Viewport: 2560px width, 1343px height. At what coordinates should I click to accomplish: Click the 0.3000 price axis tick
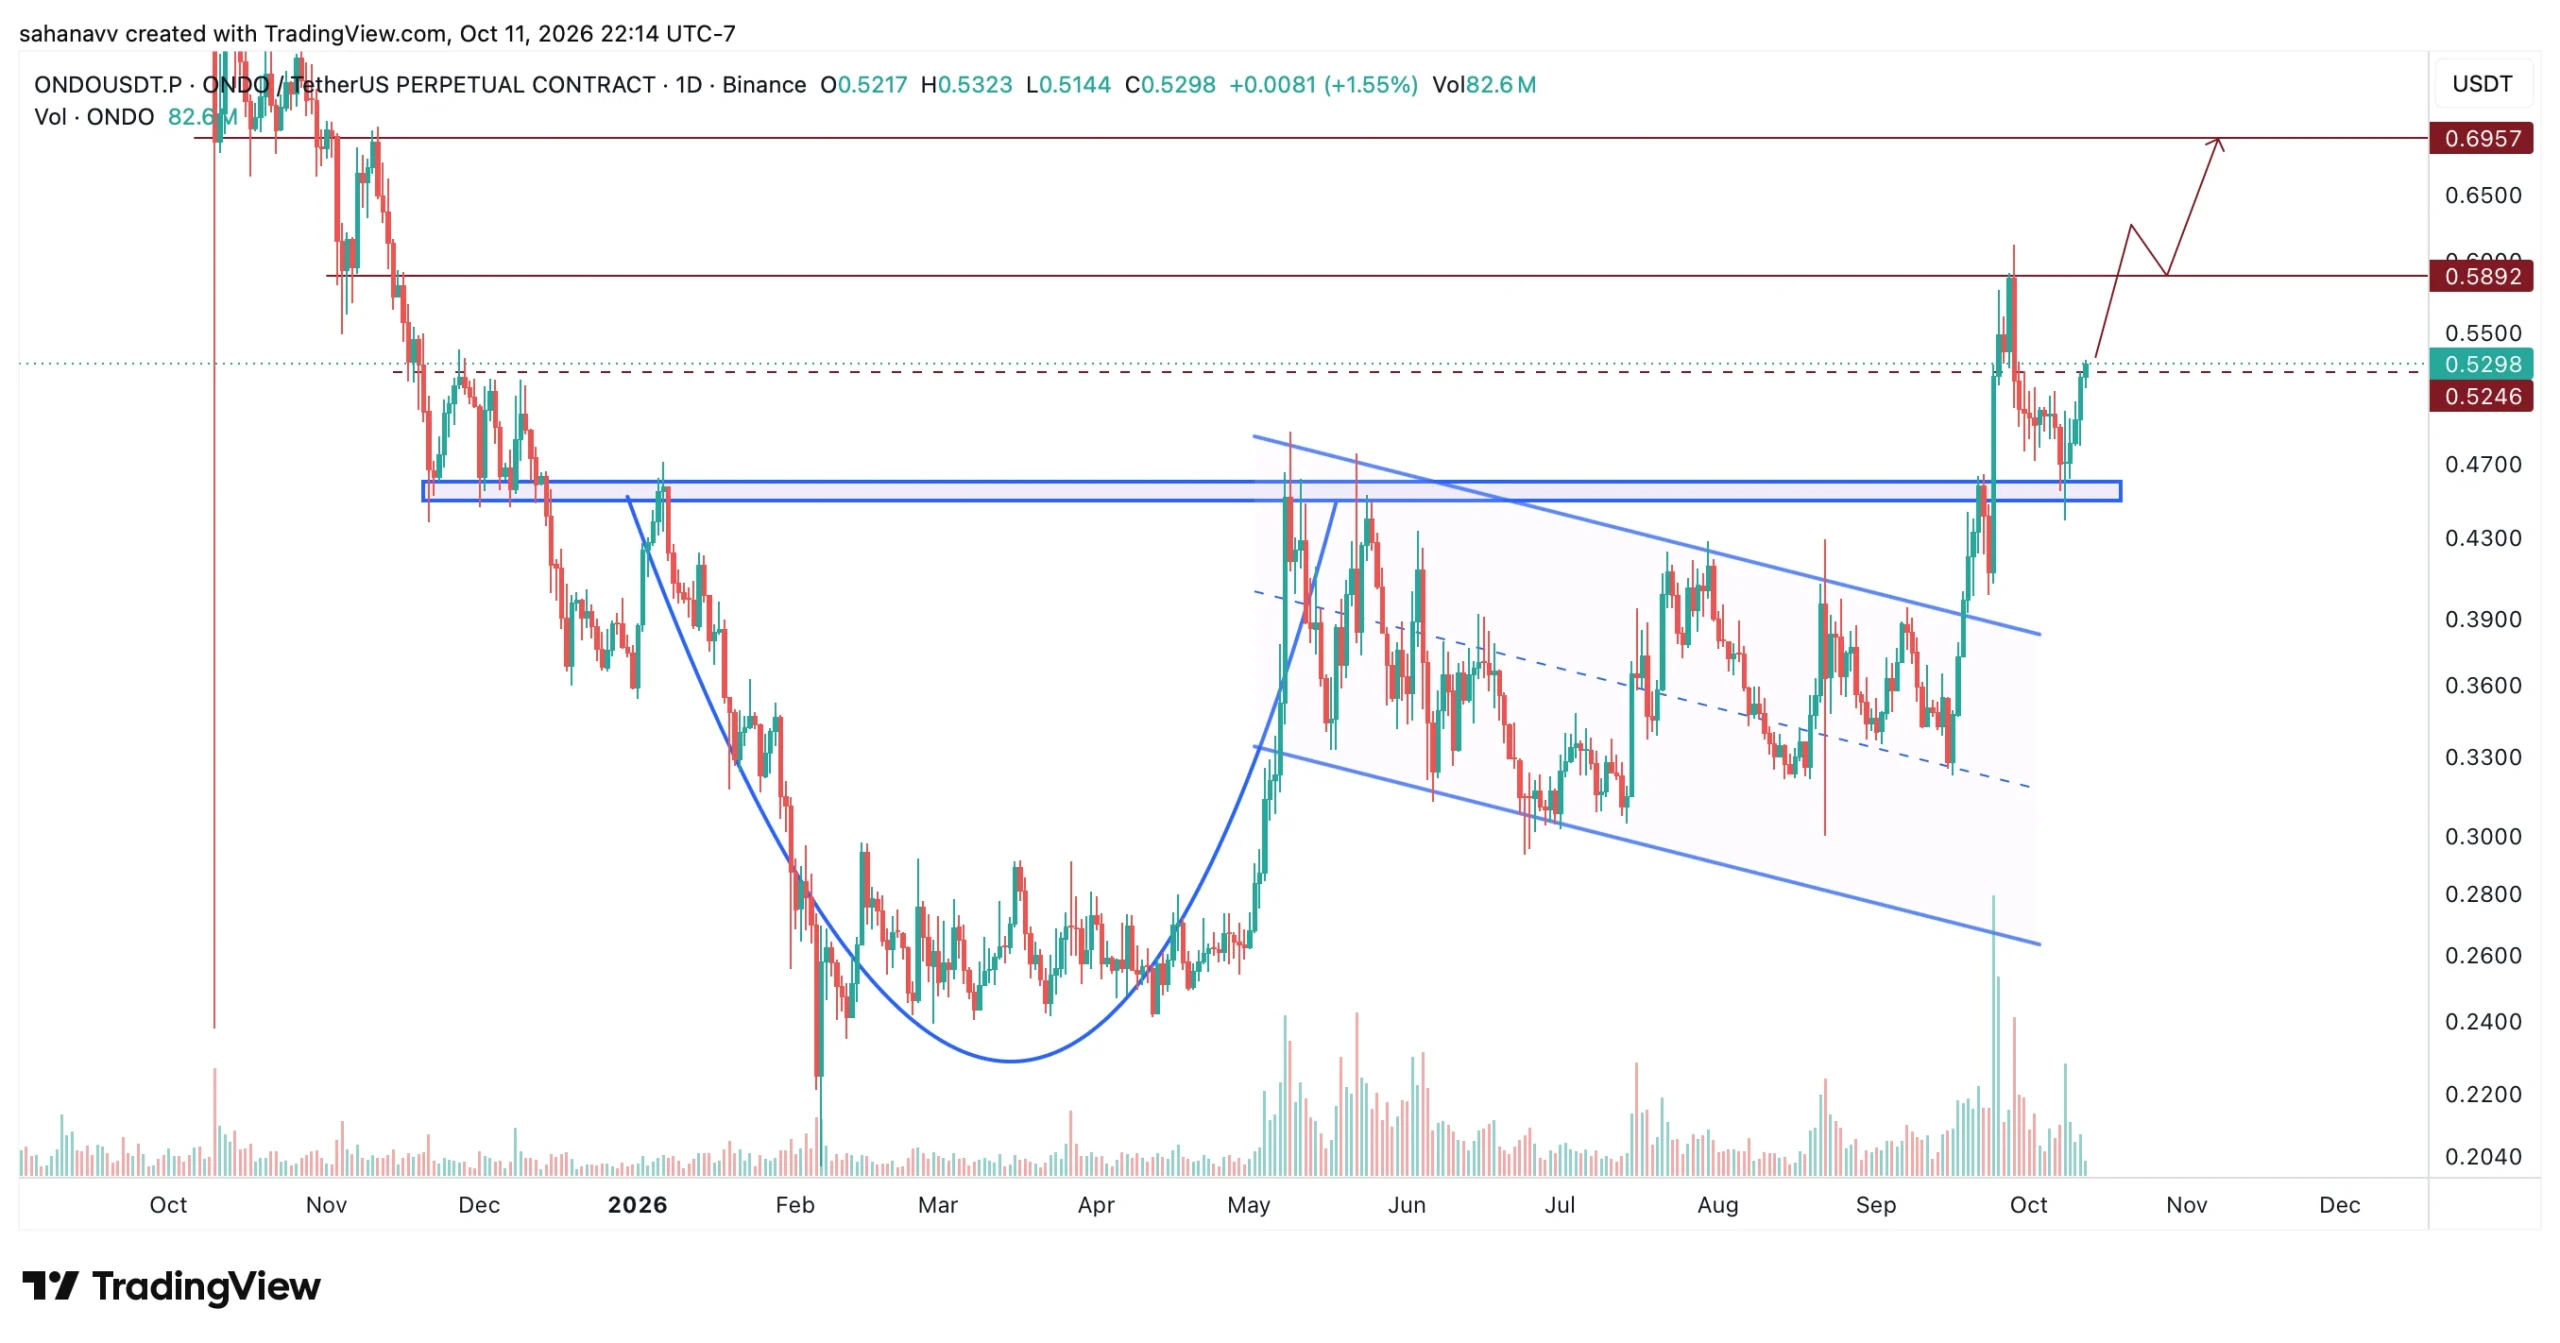click(2484, 836)
